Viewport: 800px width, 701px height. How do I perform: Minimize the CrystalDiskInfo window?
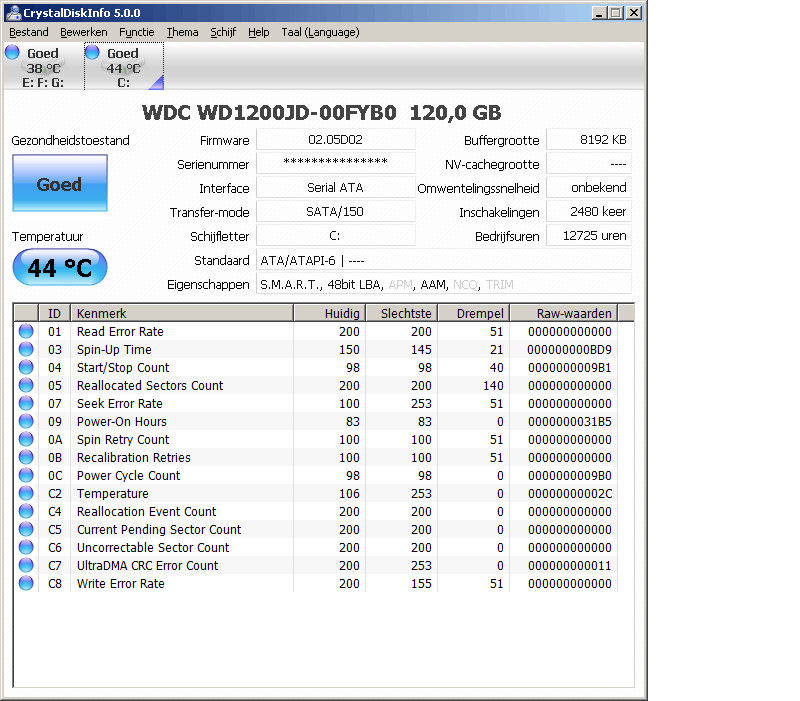pyautogui.click(x=599, y=13)
